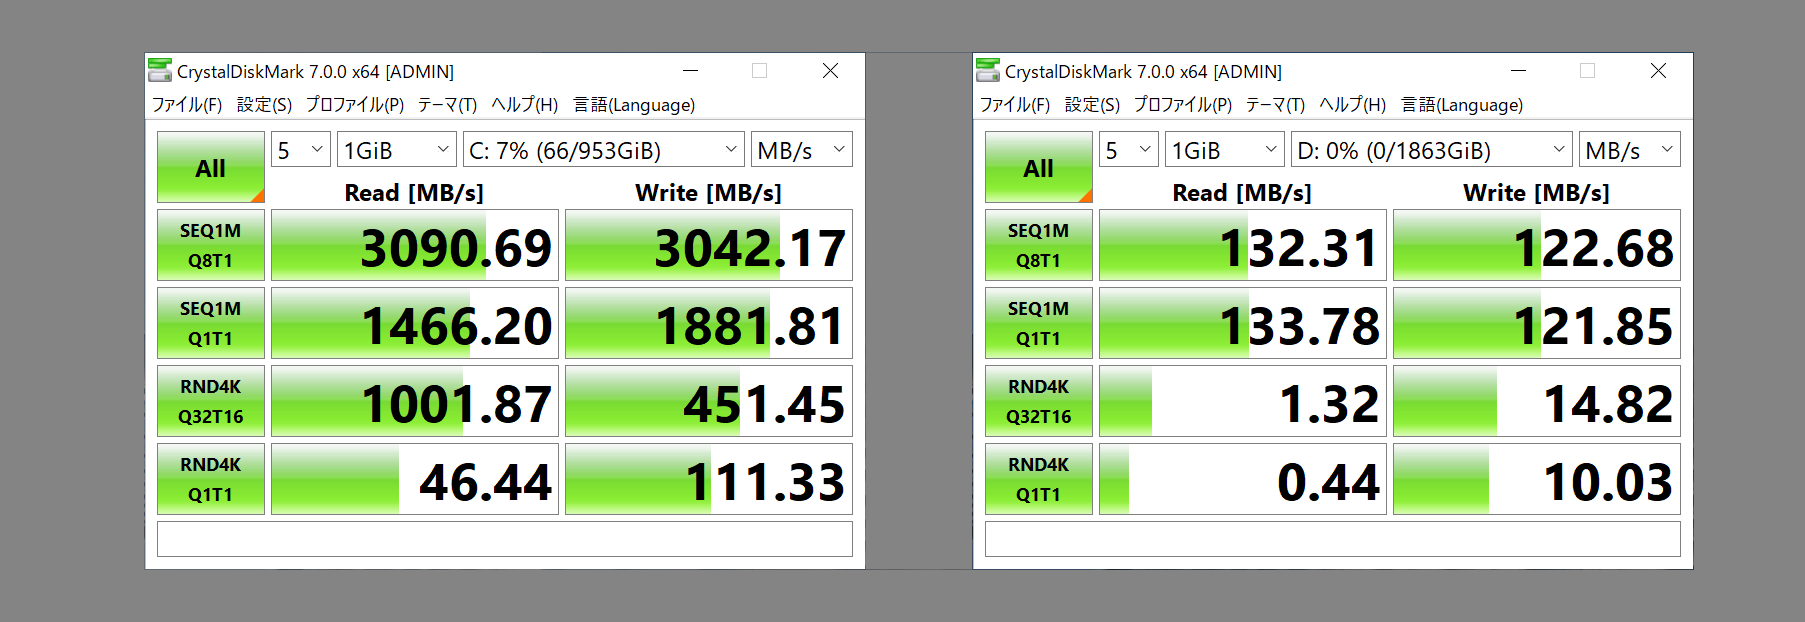
Task: Run All benchmarks in left window
Action: [x=211, y=167]
